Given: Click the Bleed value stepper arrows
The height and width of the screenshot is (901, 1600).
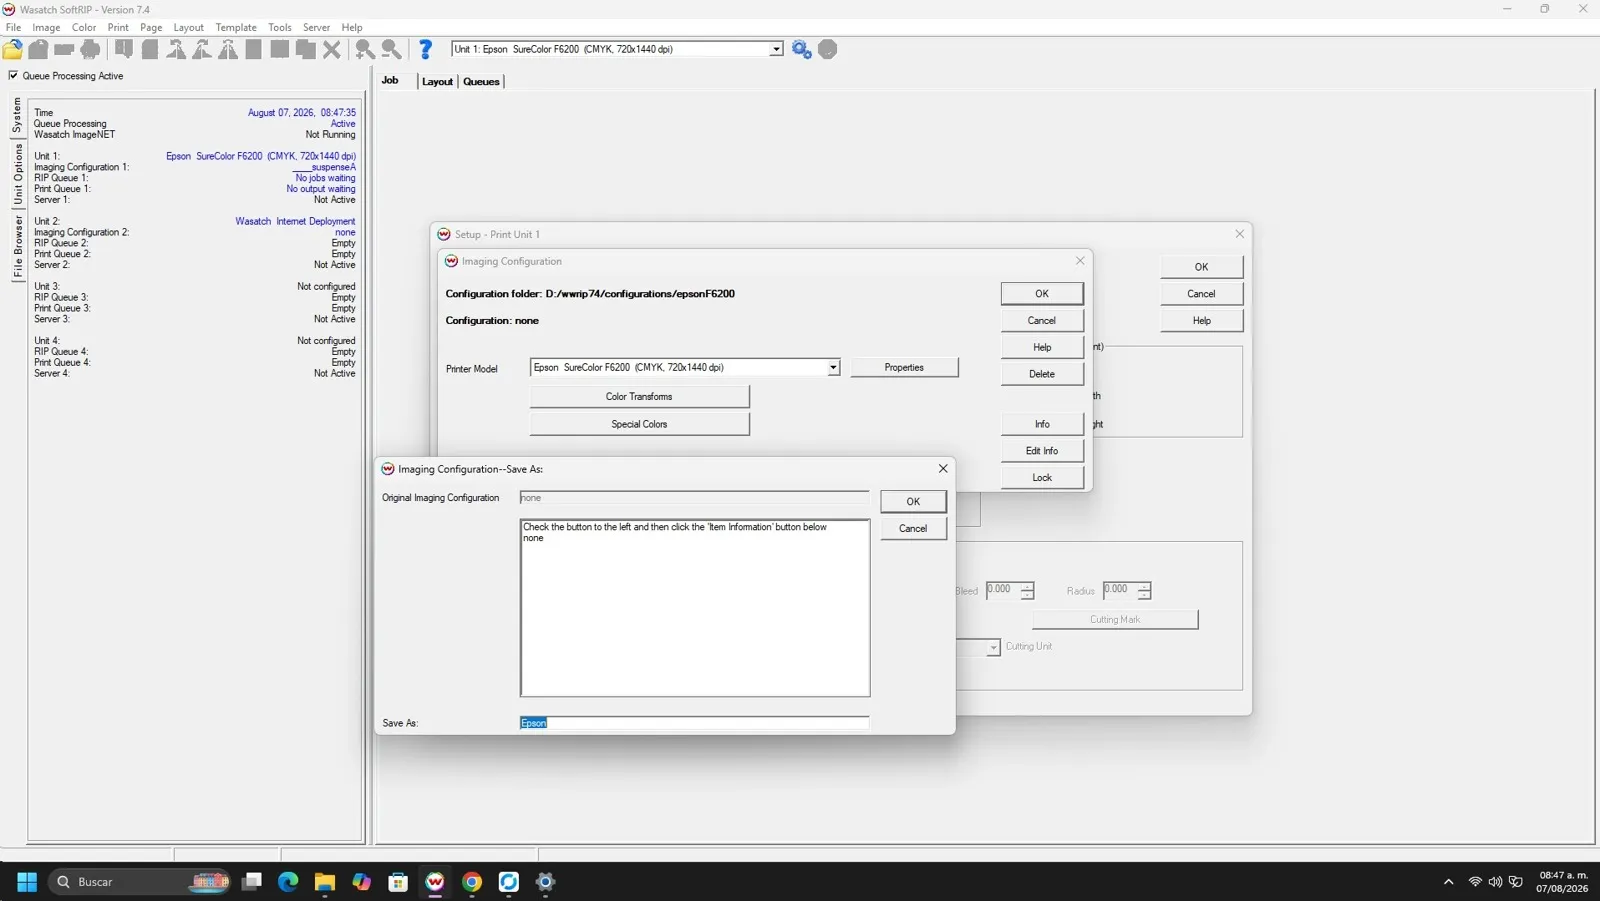Looking at the screenshot, I should point(1027,590).
